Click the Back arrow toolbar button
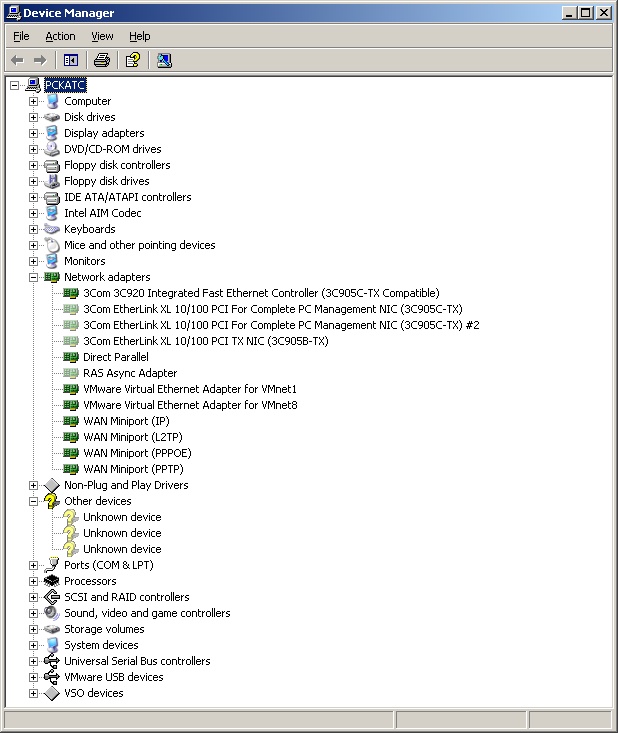Image resolution: width=618 pixels, height=733 pixels. 18,60
